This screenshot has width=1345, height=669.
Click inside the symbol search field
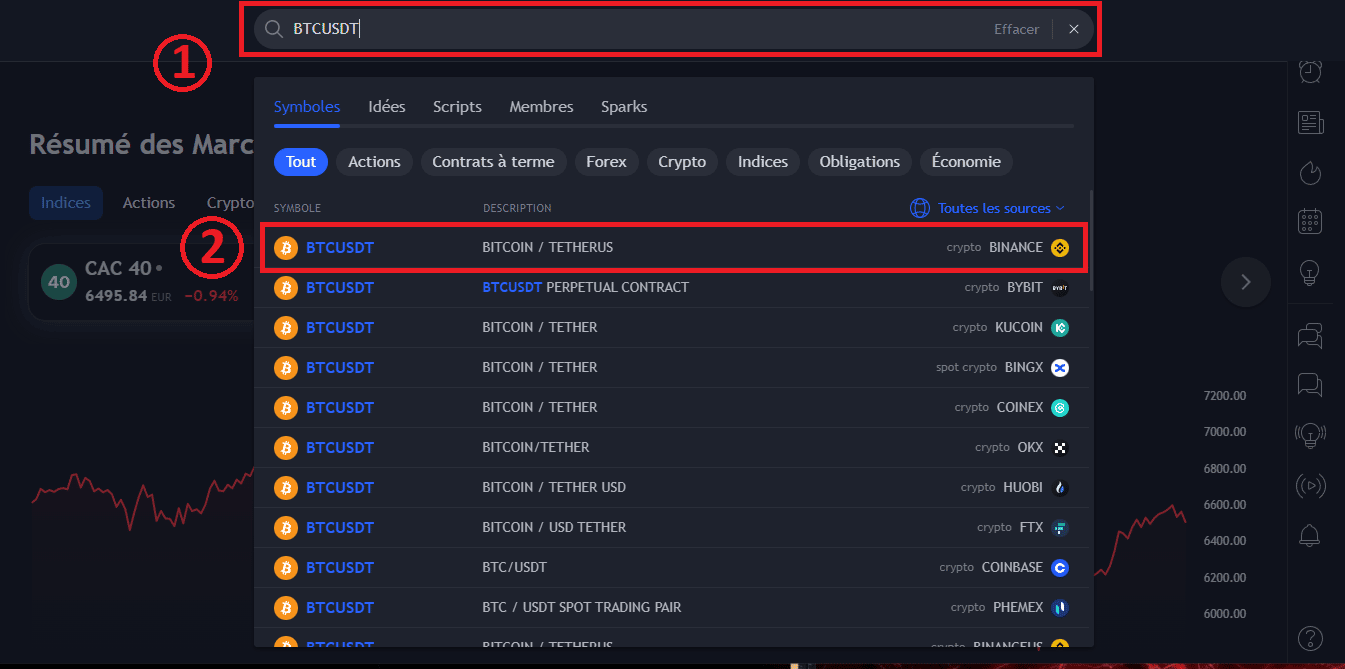pos(600,29)
